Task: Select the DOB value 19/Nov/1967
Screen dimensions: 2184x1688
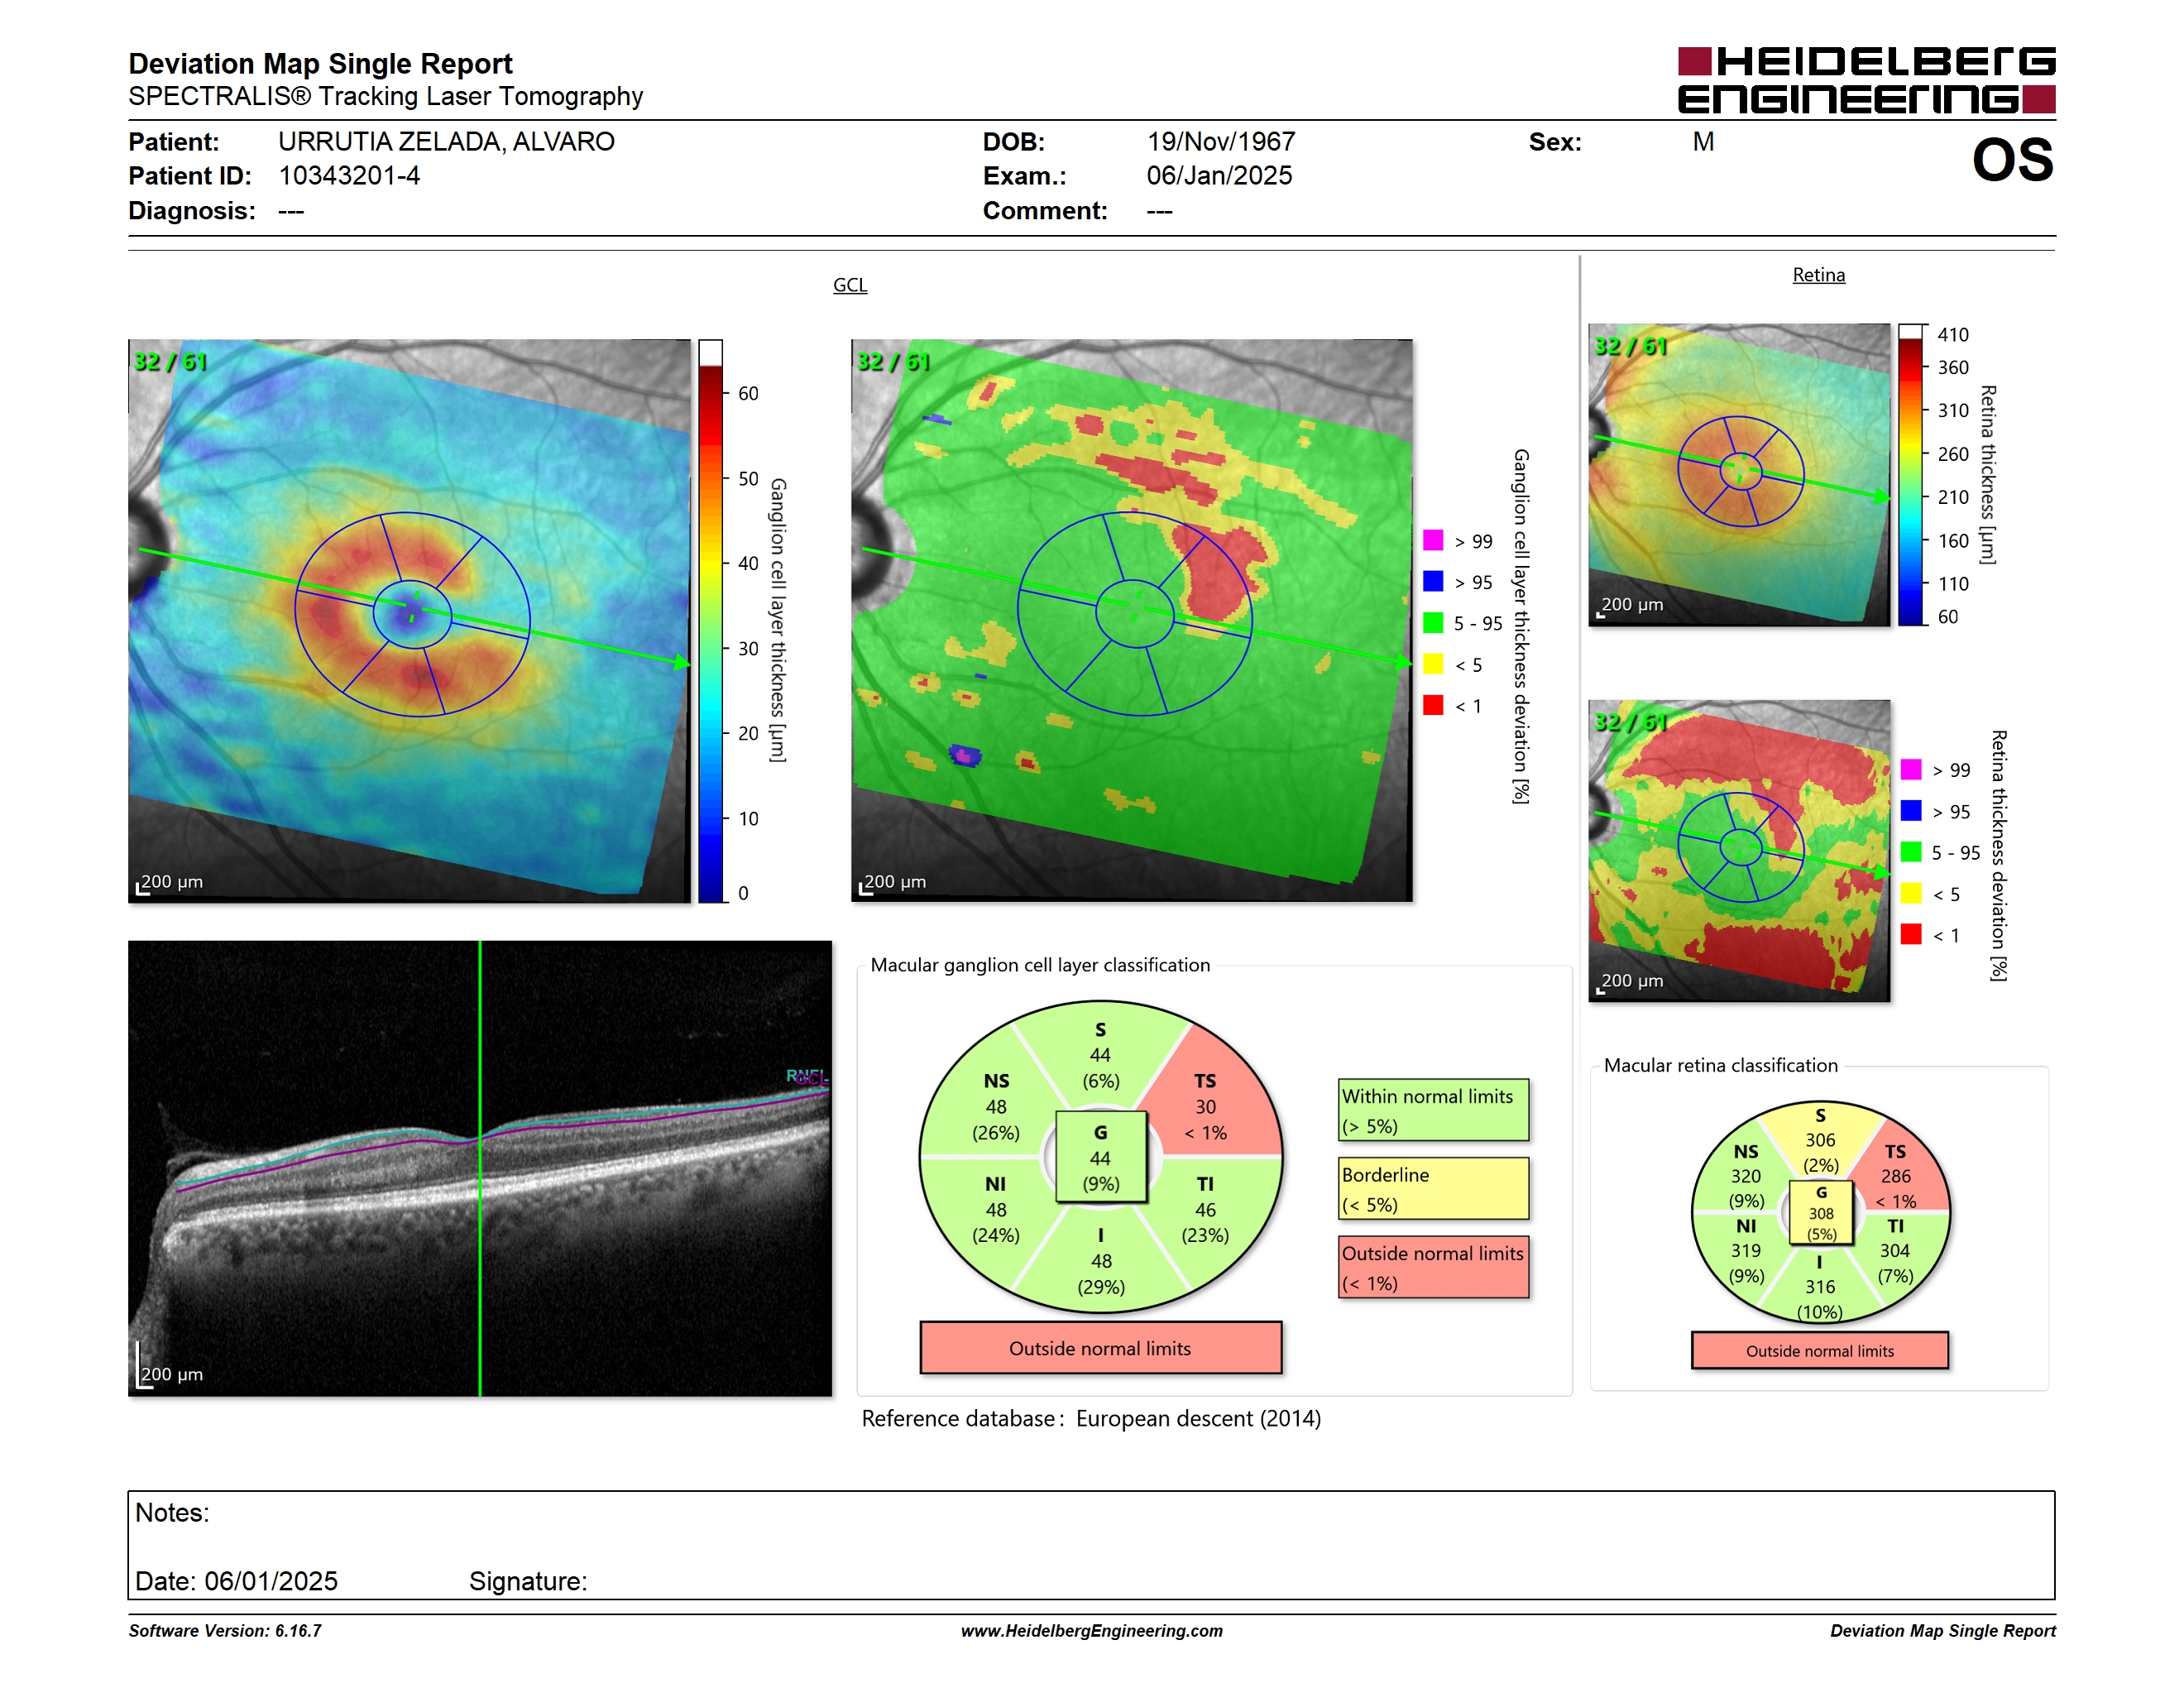Action: [1220, 142]
